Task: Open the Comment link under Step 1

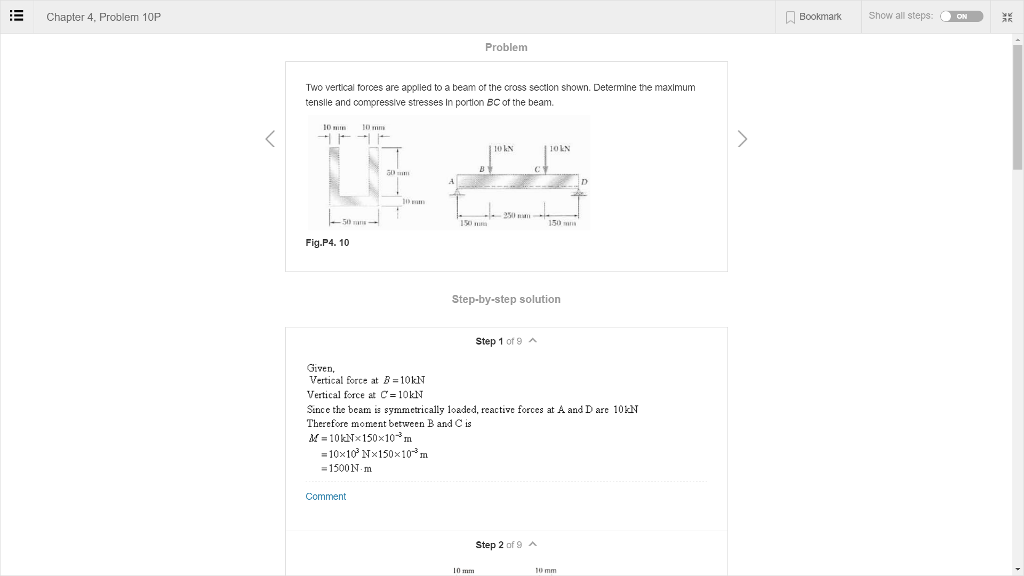Action: point(325,496)
